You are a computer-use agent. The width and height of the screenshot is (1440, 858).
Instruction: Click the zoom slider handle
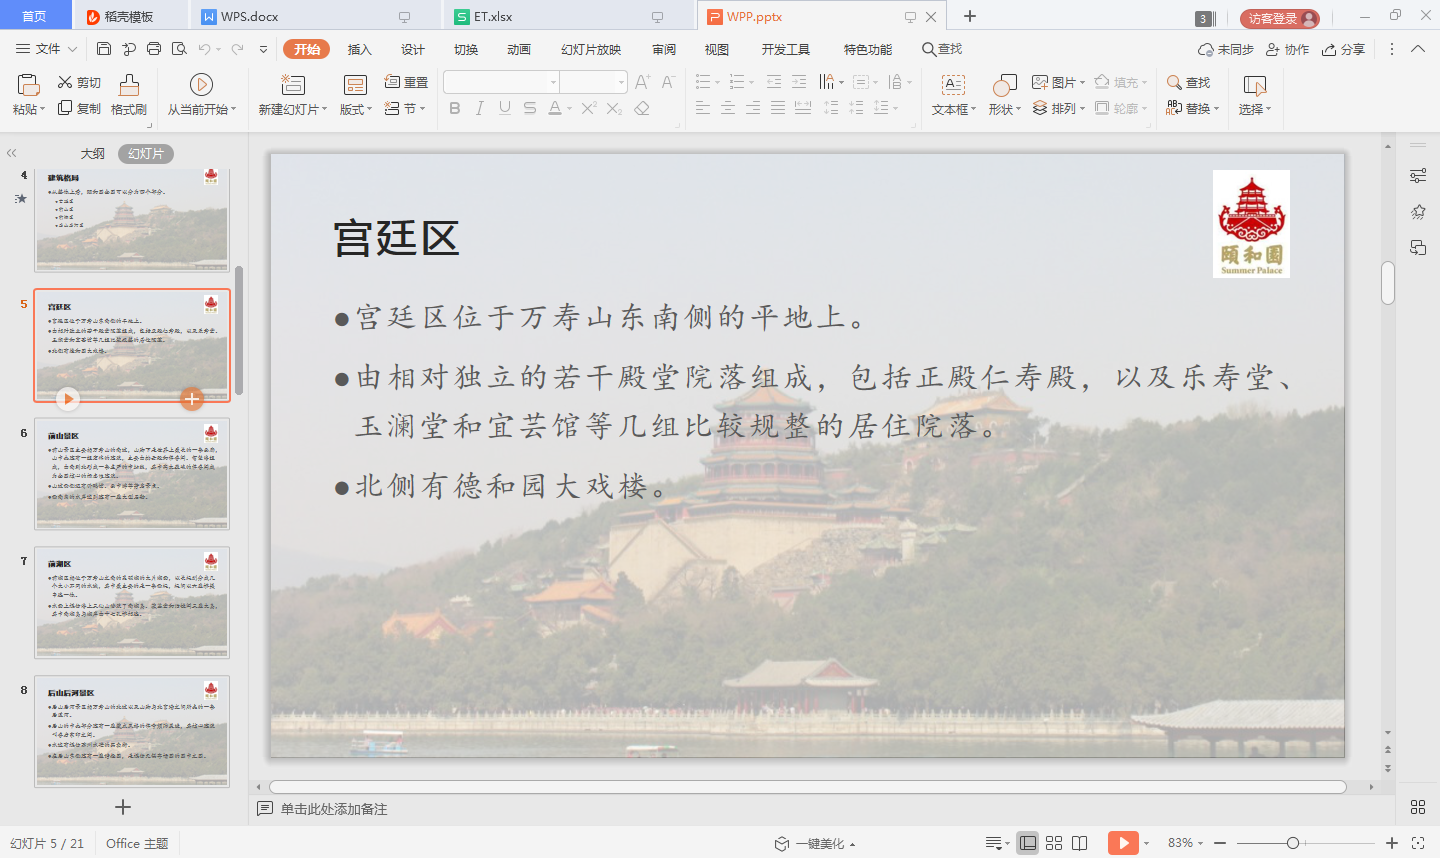click(1293, 843)
